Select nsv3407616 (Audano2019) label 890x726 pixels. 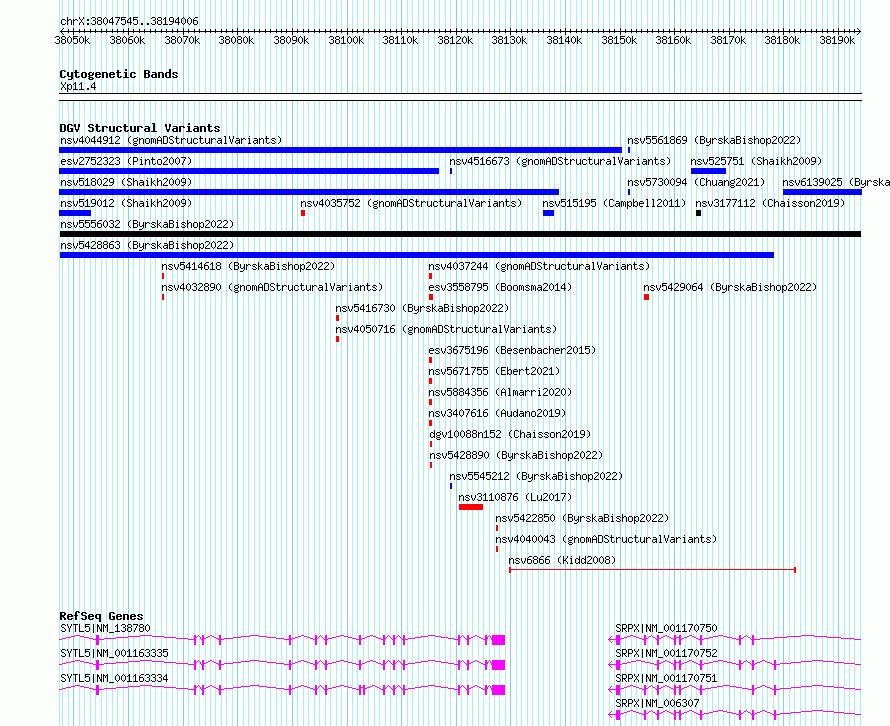(x=497, y=413)
